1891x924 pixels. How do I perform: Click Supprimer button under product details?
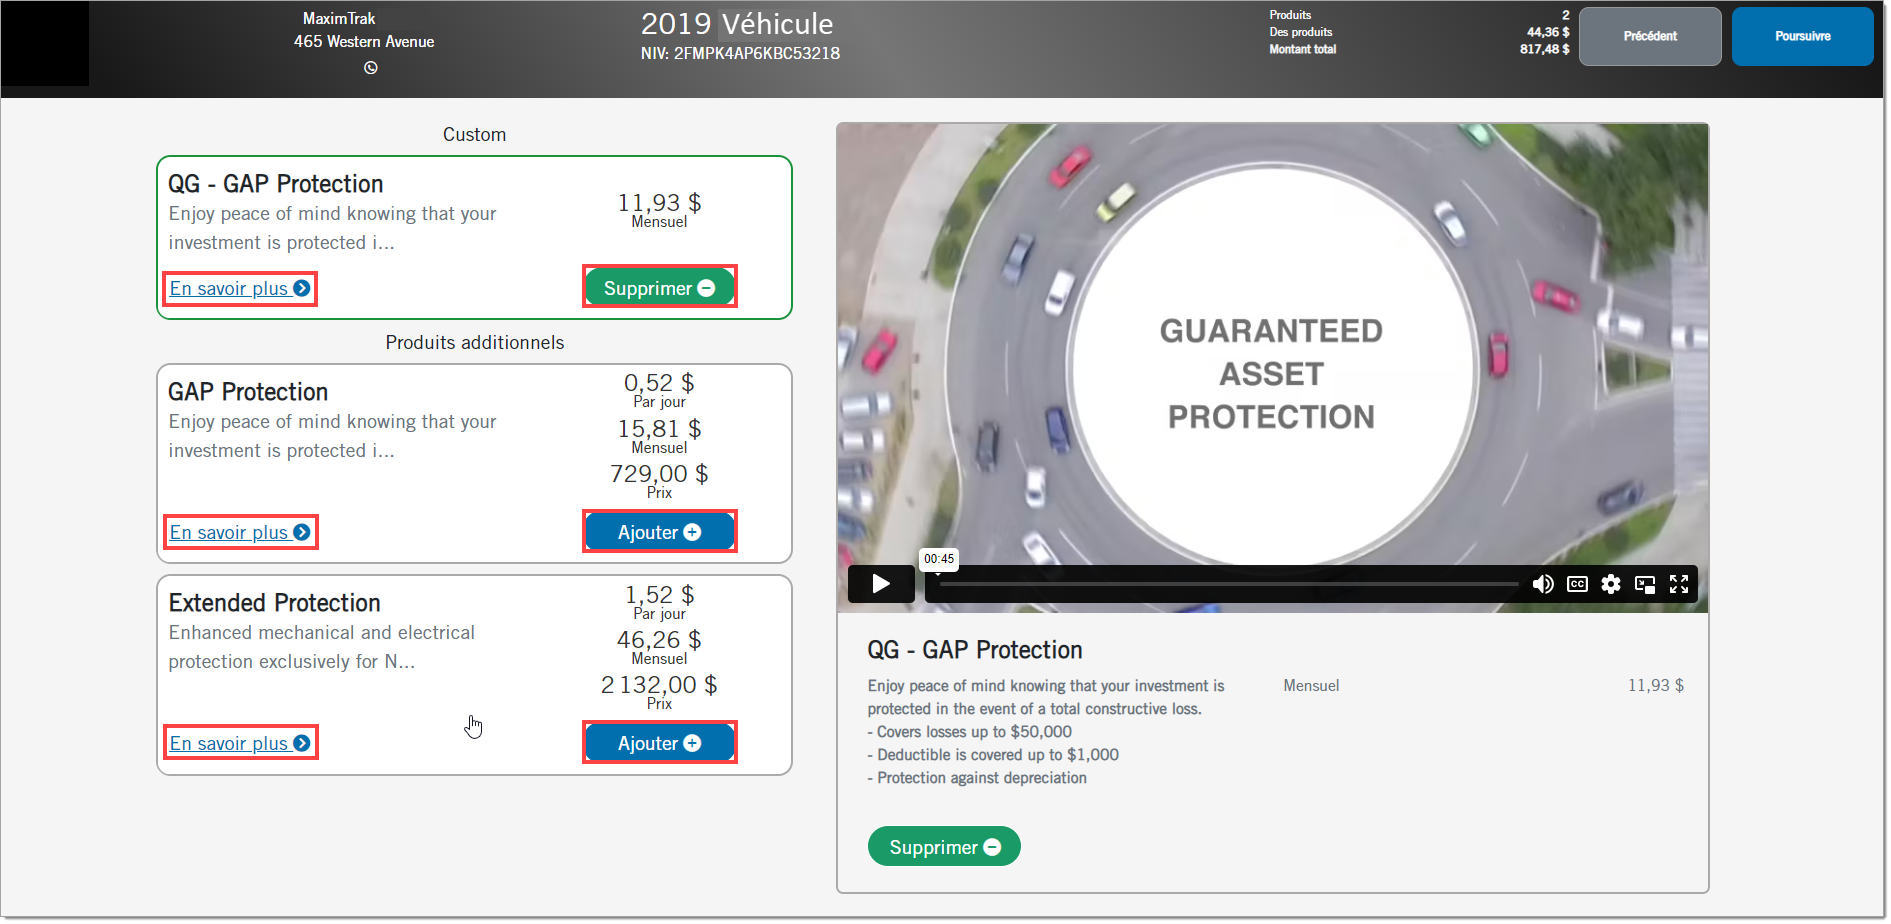944,847
